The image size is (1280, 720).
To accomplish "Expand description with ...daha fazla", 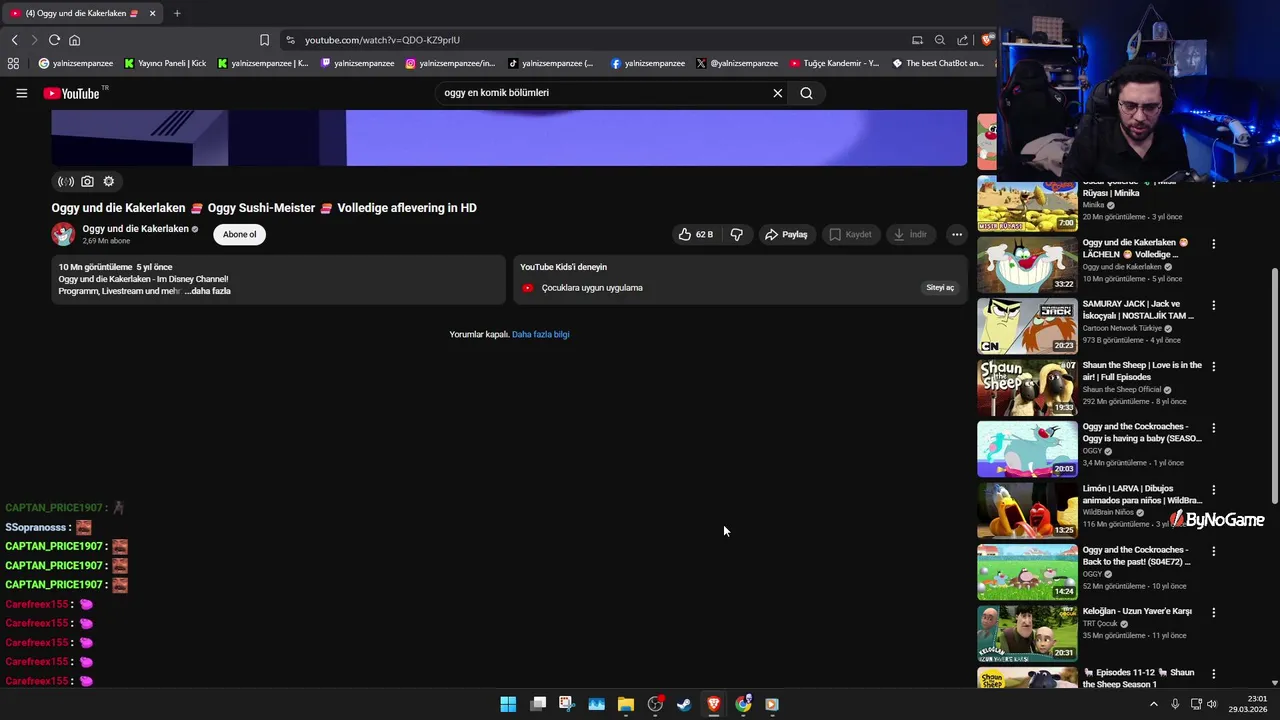I will click(208, 291).
